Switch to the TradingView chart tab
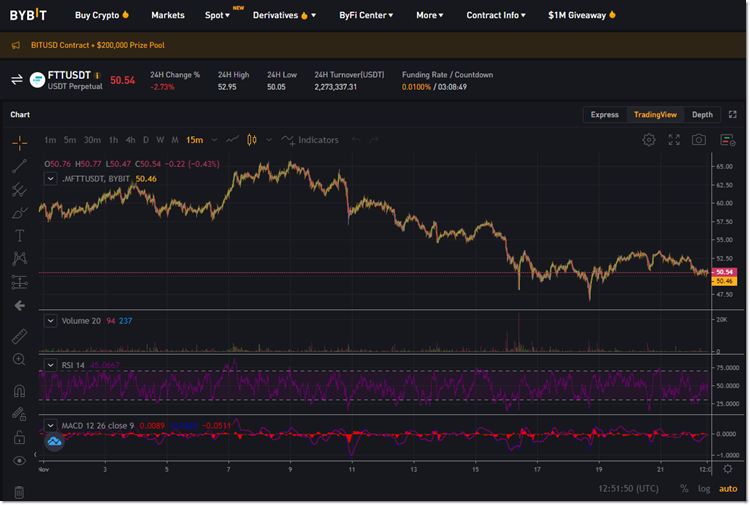The height and width of the screenshot is (505, 750). [655, 114]
